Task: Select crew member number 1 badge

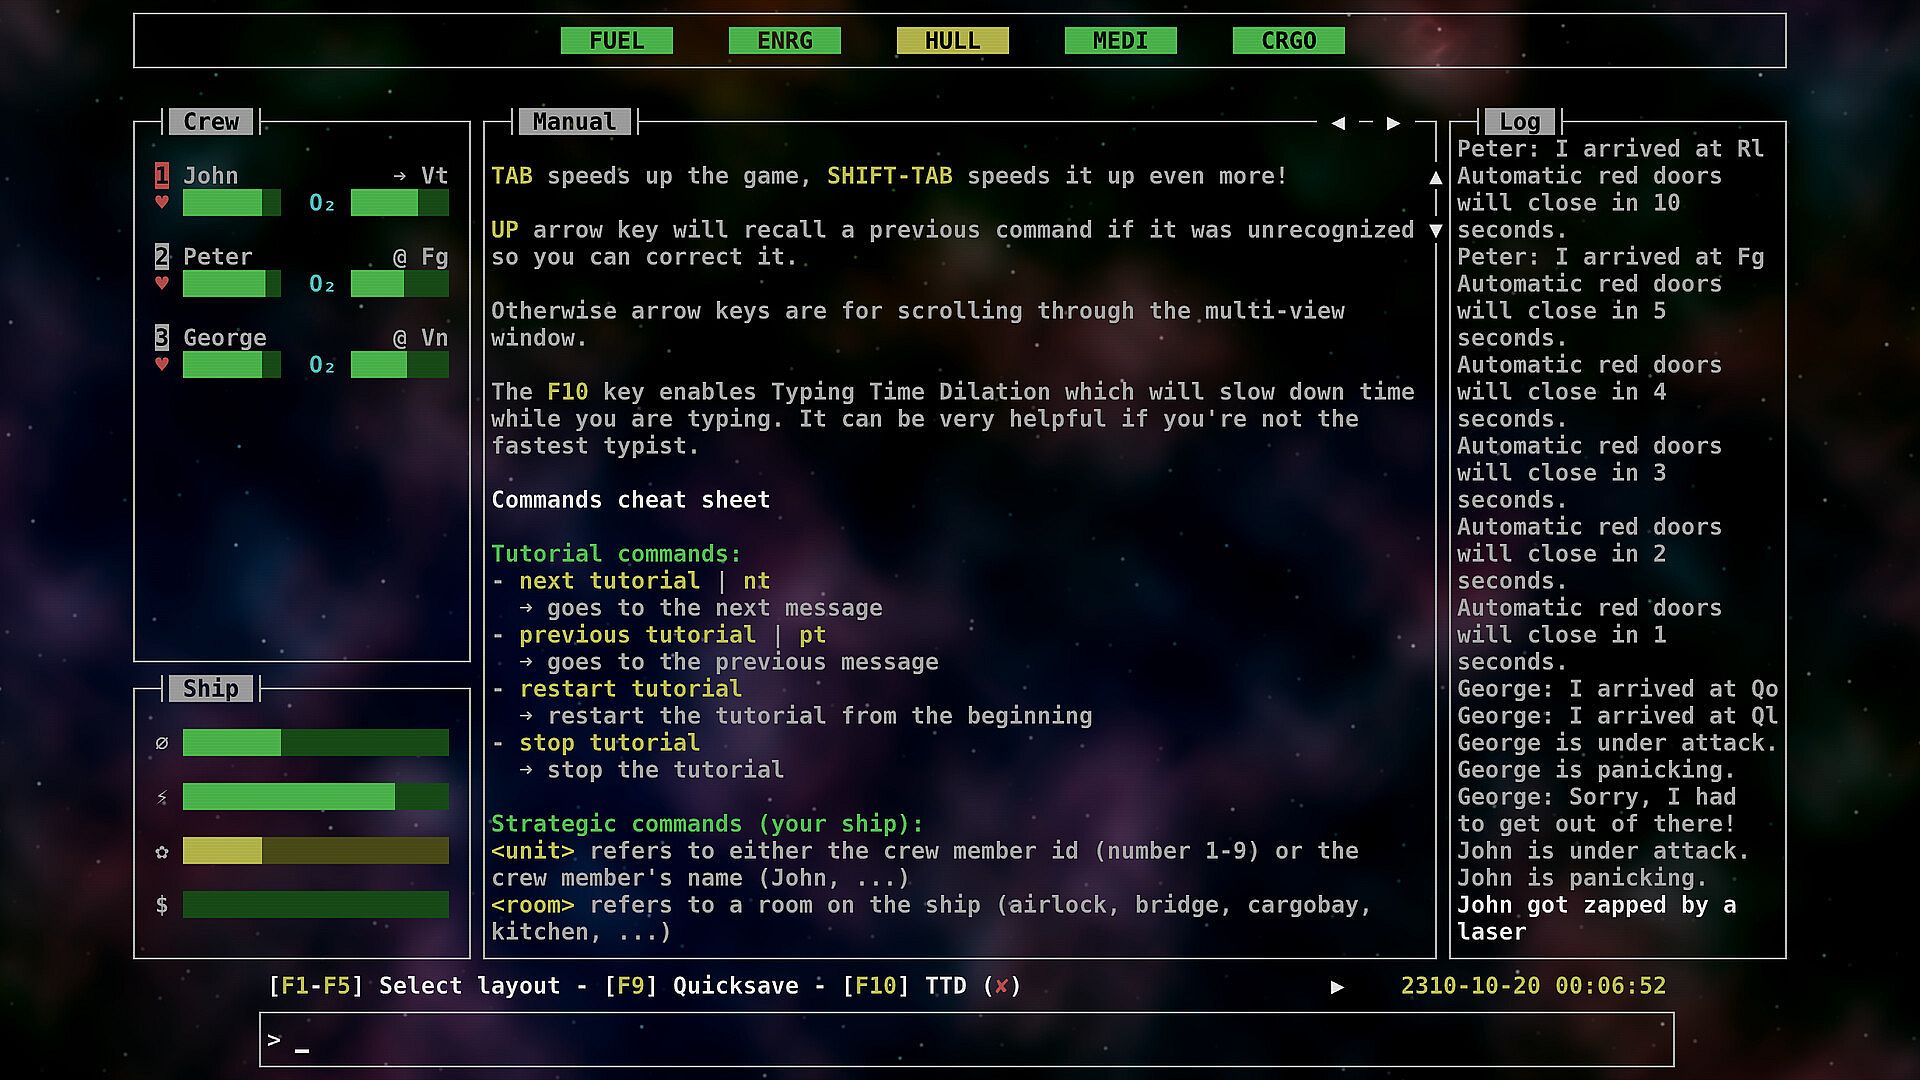Action: (x=161, y=175)
